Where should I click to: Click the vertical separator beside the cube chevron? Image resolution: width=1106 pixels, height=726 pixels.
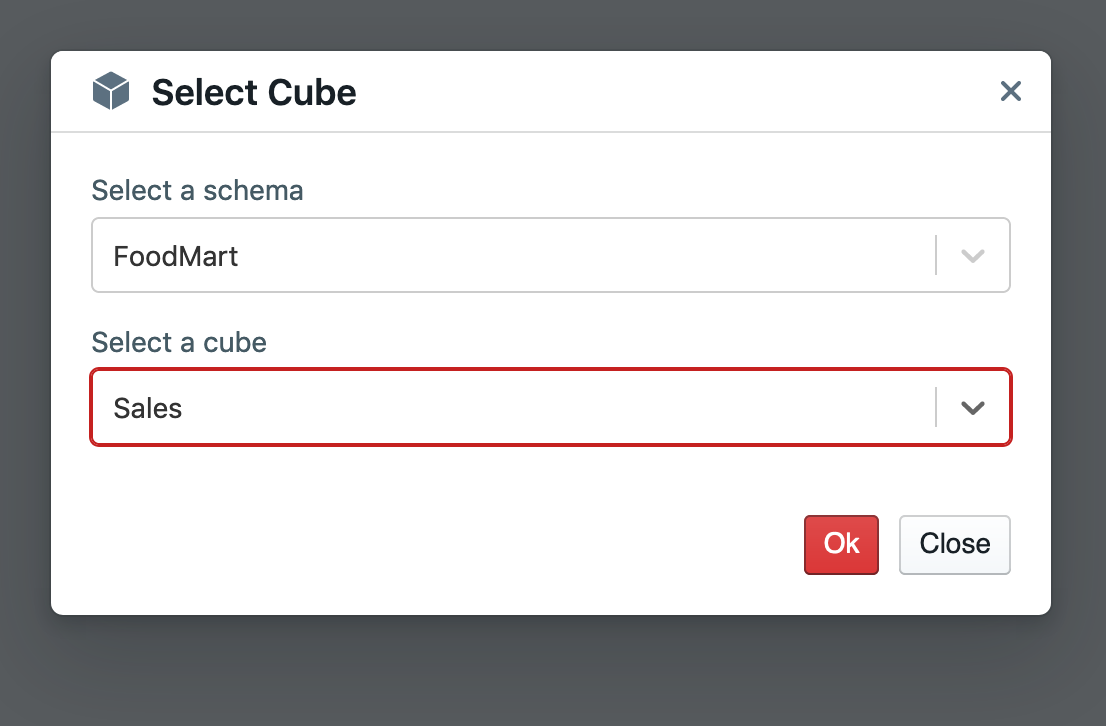click(x=936, y=407)
